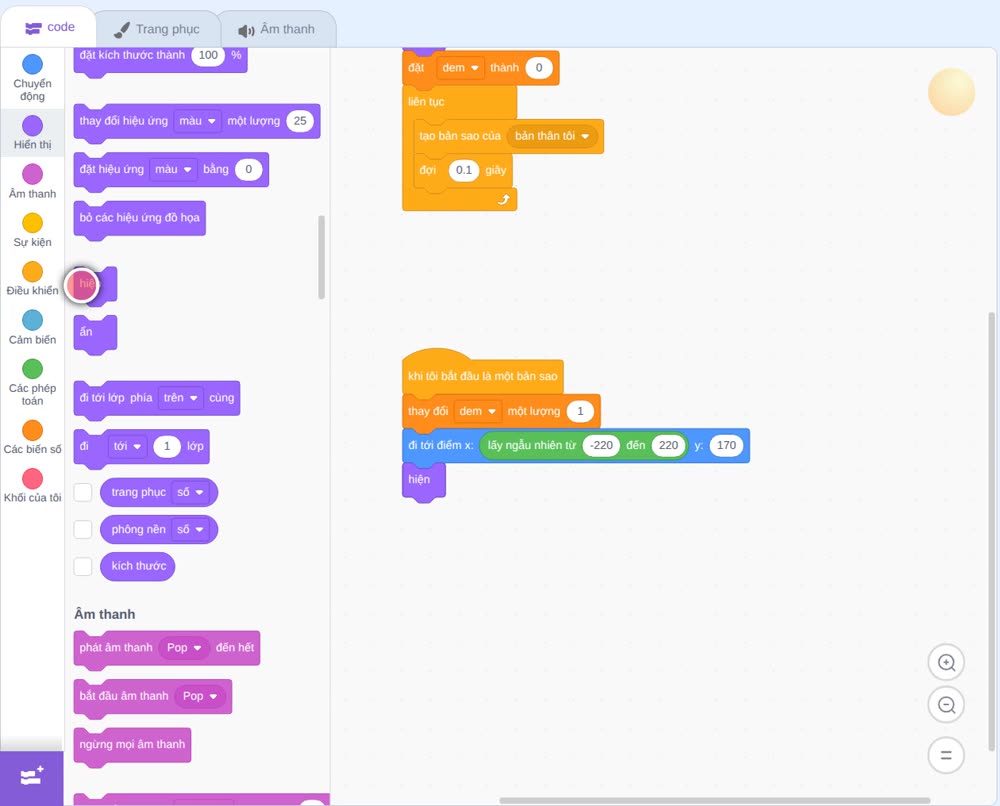Click the 25 value field in palette
This screenshot has width=1000, height=806.
pos(300,121)
